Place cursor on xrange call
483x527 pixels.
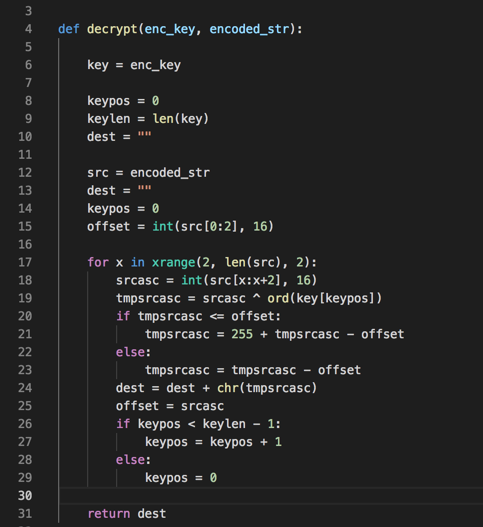[x=173, y=262]
